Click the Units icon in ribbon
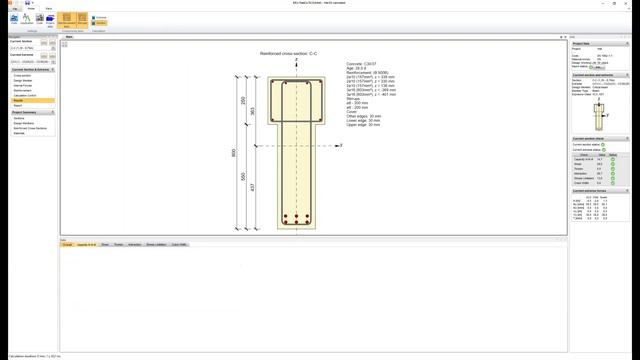The height and width of the screenshot is (360, 640). 14,19
